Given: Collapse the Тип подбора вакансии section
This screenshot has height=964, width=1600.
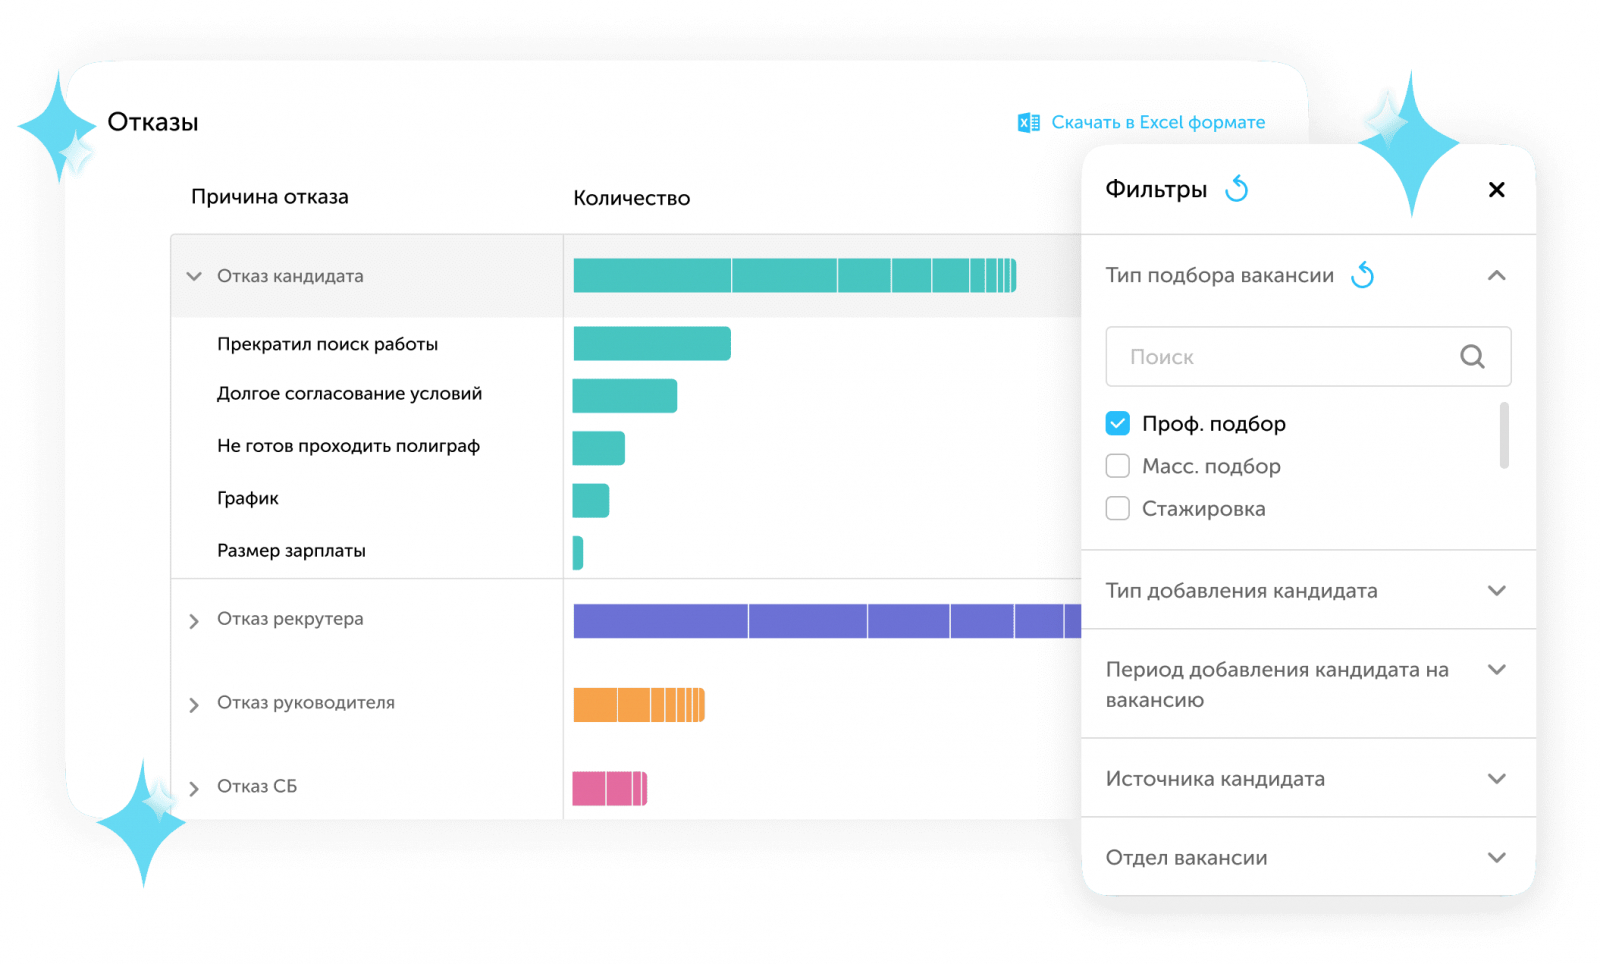Looking at the screenshot, I should click(x=1496, y=276).
